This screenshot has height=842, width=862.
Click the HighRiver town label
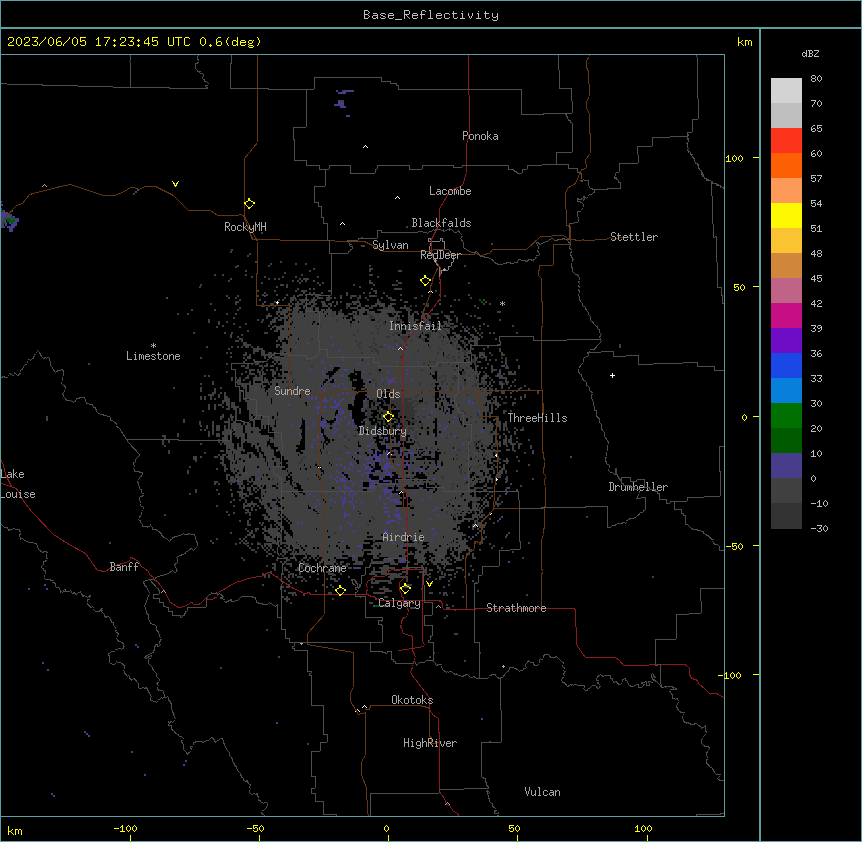point(430,743)
